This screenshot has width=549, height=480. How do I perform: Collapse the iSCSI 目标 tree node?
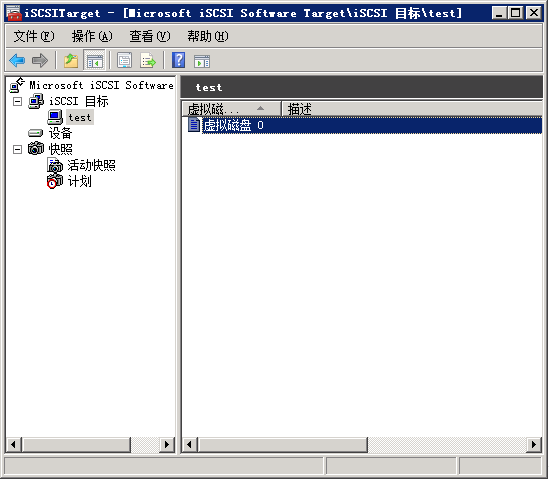[17, 102]
